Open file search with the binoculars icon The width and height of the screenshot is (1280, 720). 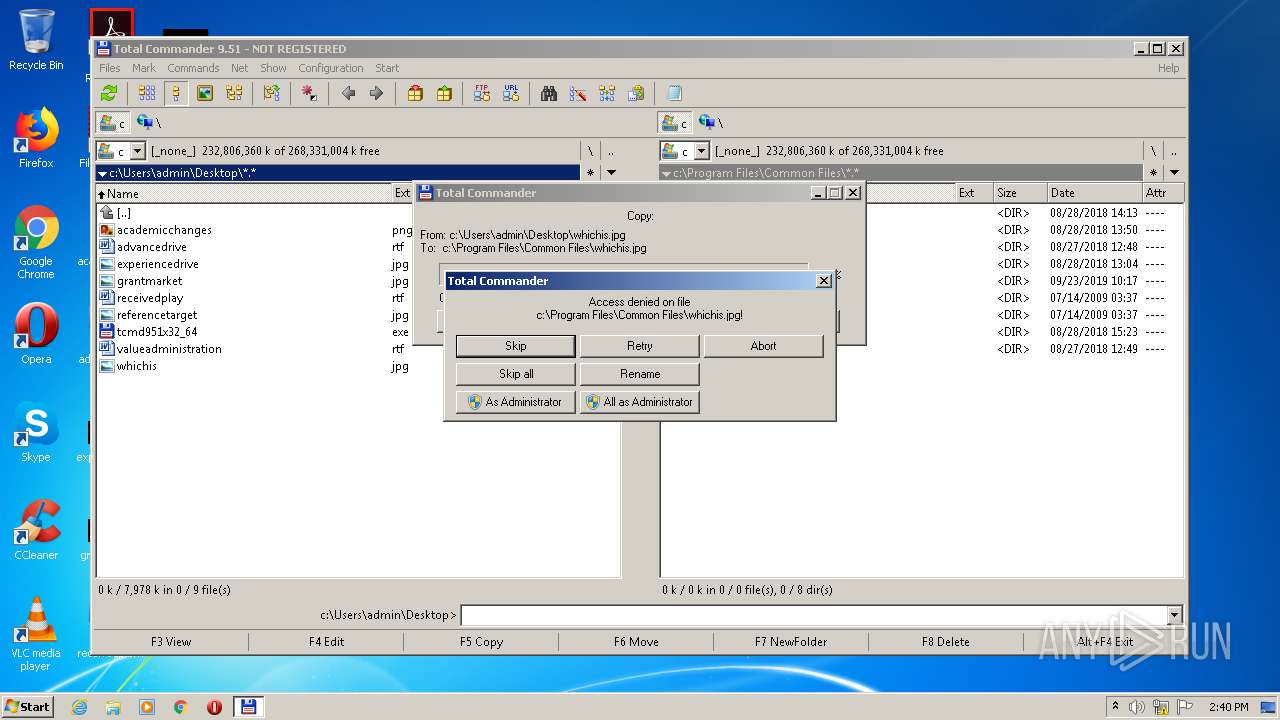coord(549,93)
